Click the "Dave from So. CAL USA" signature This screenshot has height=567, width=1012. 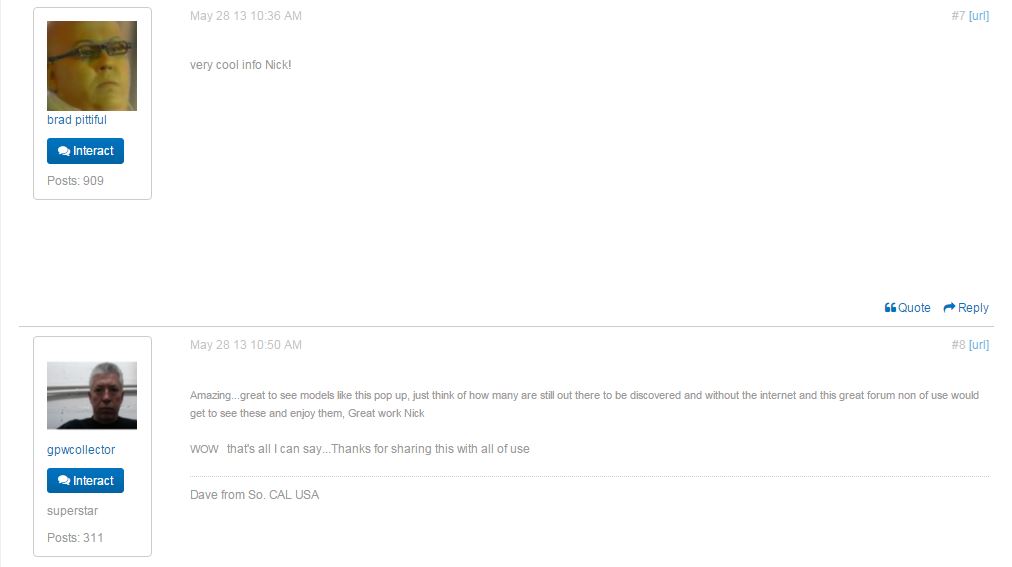[254, 495]
